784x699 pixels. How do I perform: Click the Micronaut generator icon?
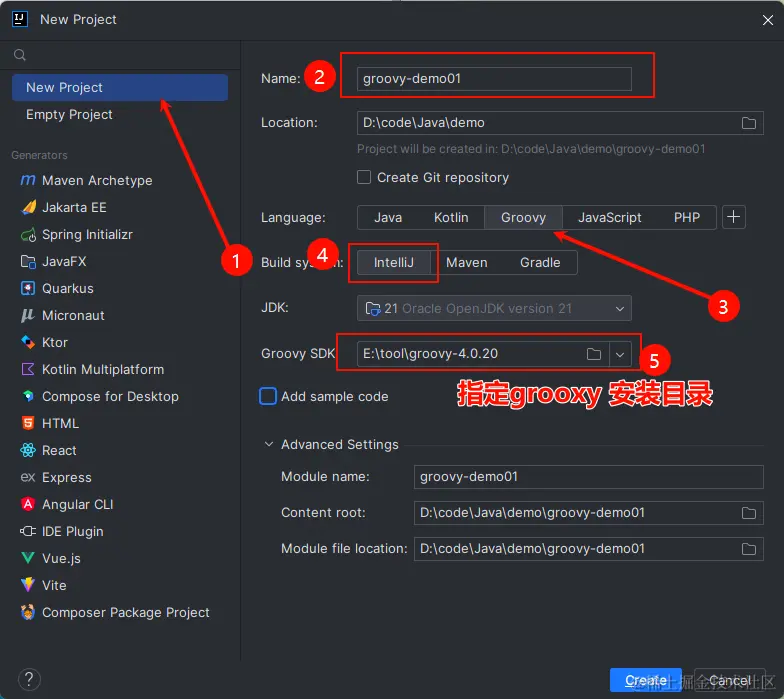pos(28,315)
